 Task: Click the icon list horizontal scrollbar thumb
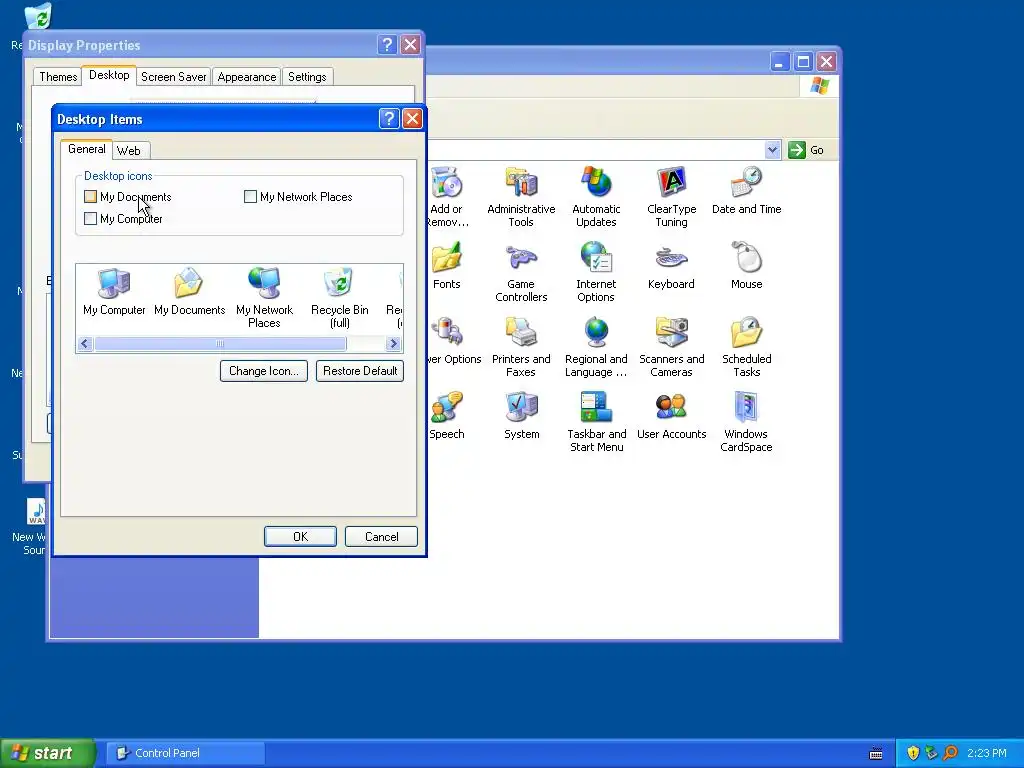click(220, 344)
